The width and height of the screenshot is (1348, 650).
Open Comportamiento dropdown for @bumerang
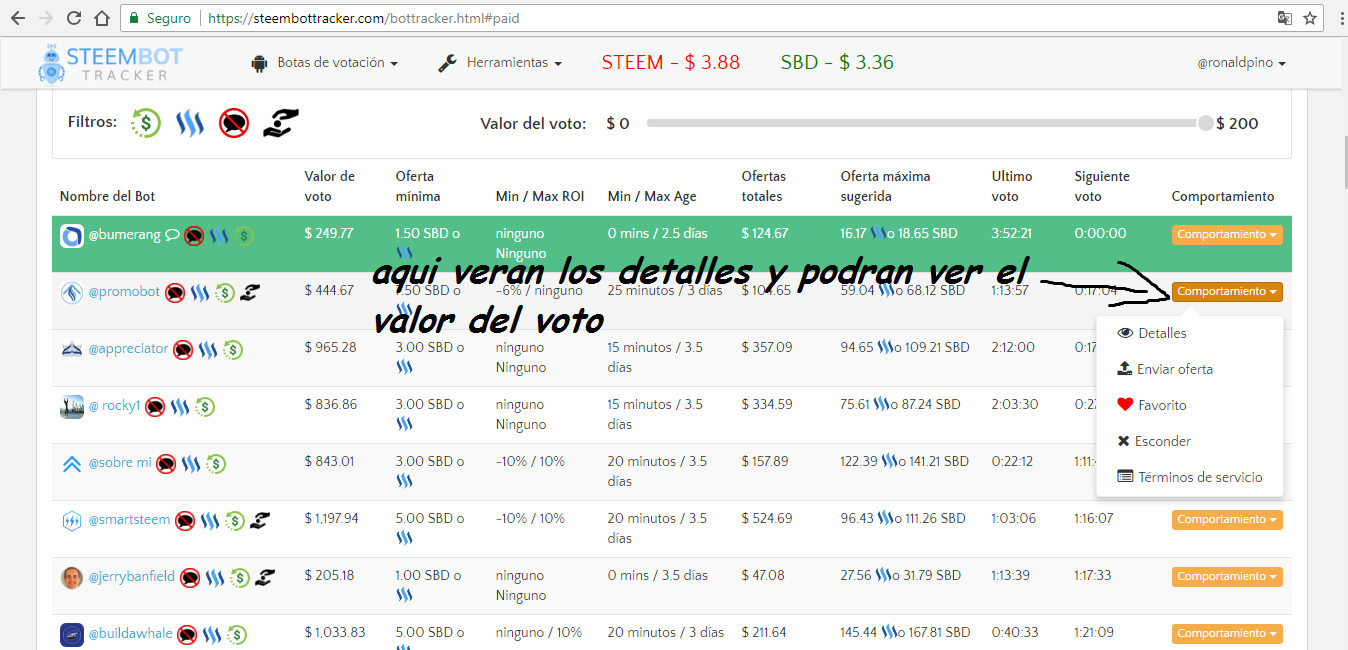pyautogui.click(x=1227, y=235)
